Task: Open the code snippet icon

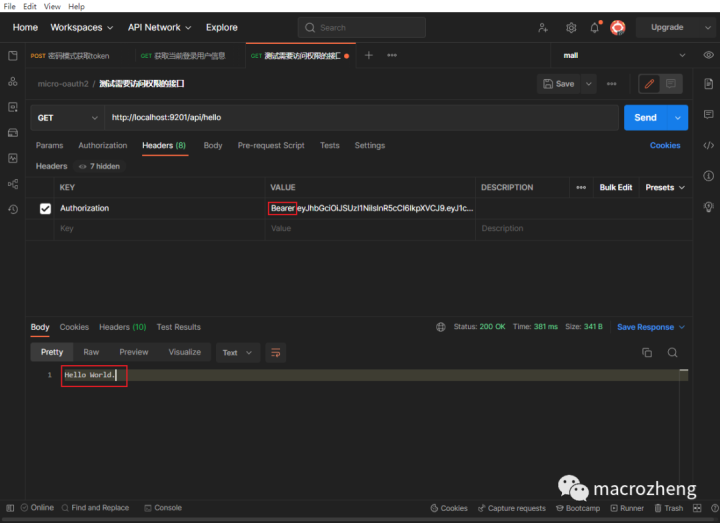Action: point(709,145)
